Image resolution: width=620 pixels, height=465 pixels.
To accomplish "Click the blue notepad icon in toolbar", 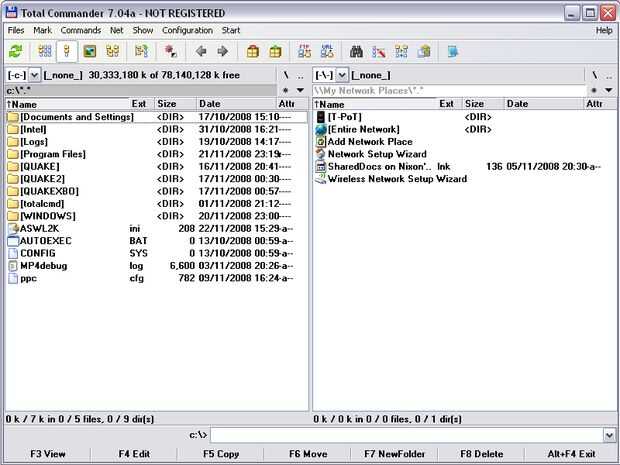I will tap(453, 51).
